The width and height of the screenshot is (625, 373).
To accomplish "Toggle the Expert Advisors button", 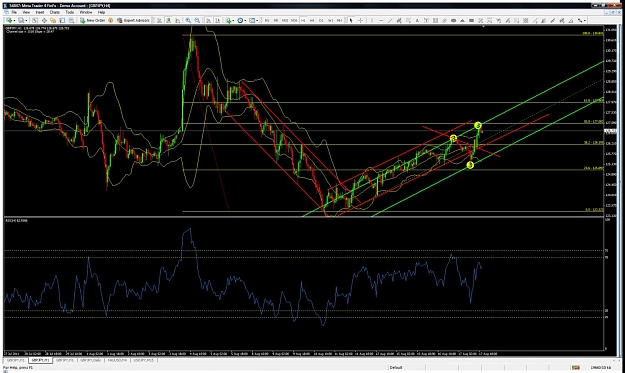I will [133, 20].
